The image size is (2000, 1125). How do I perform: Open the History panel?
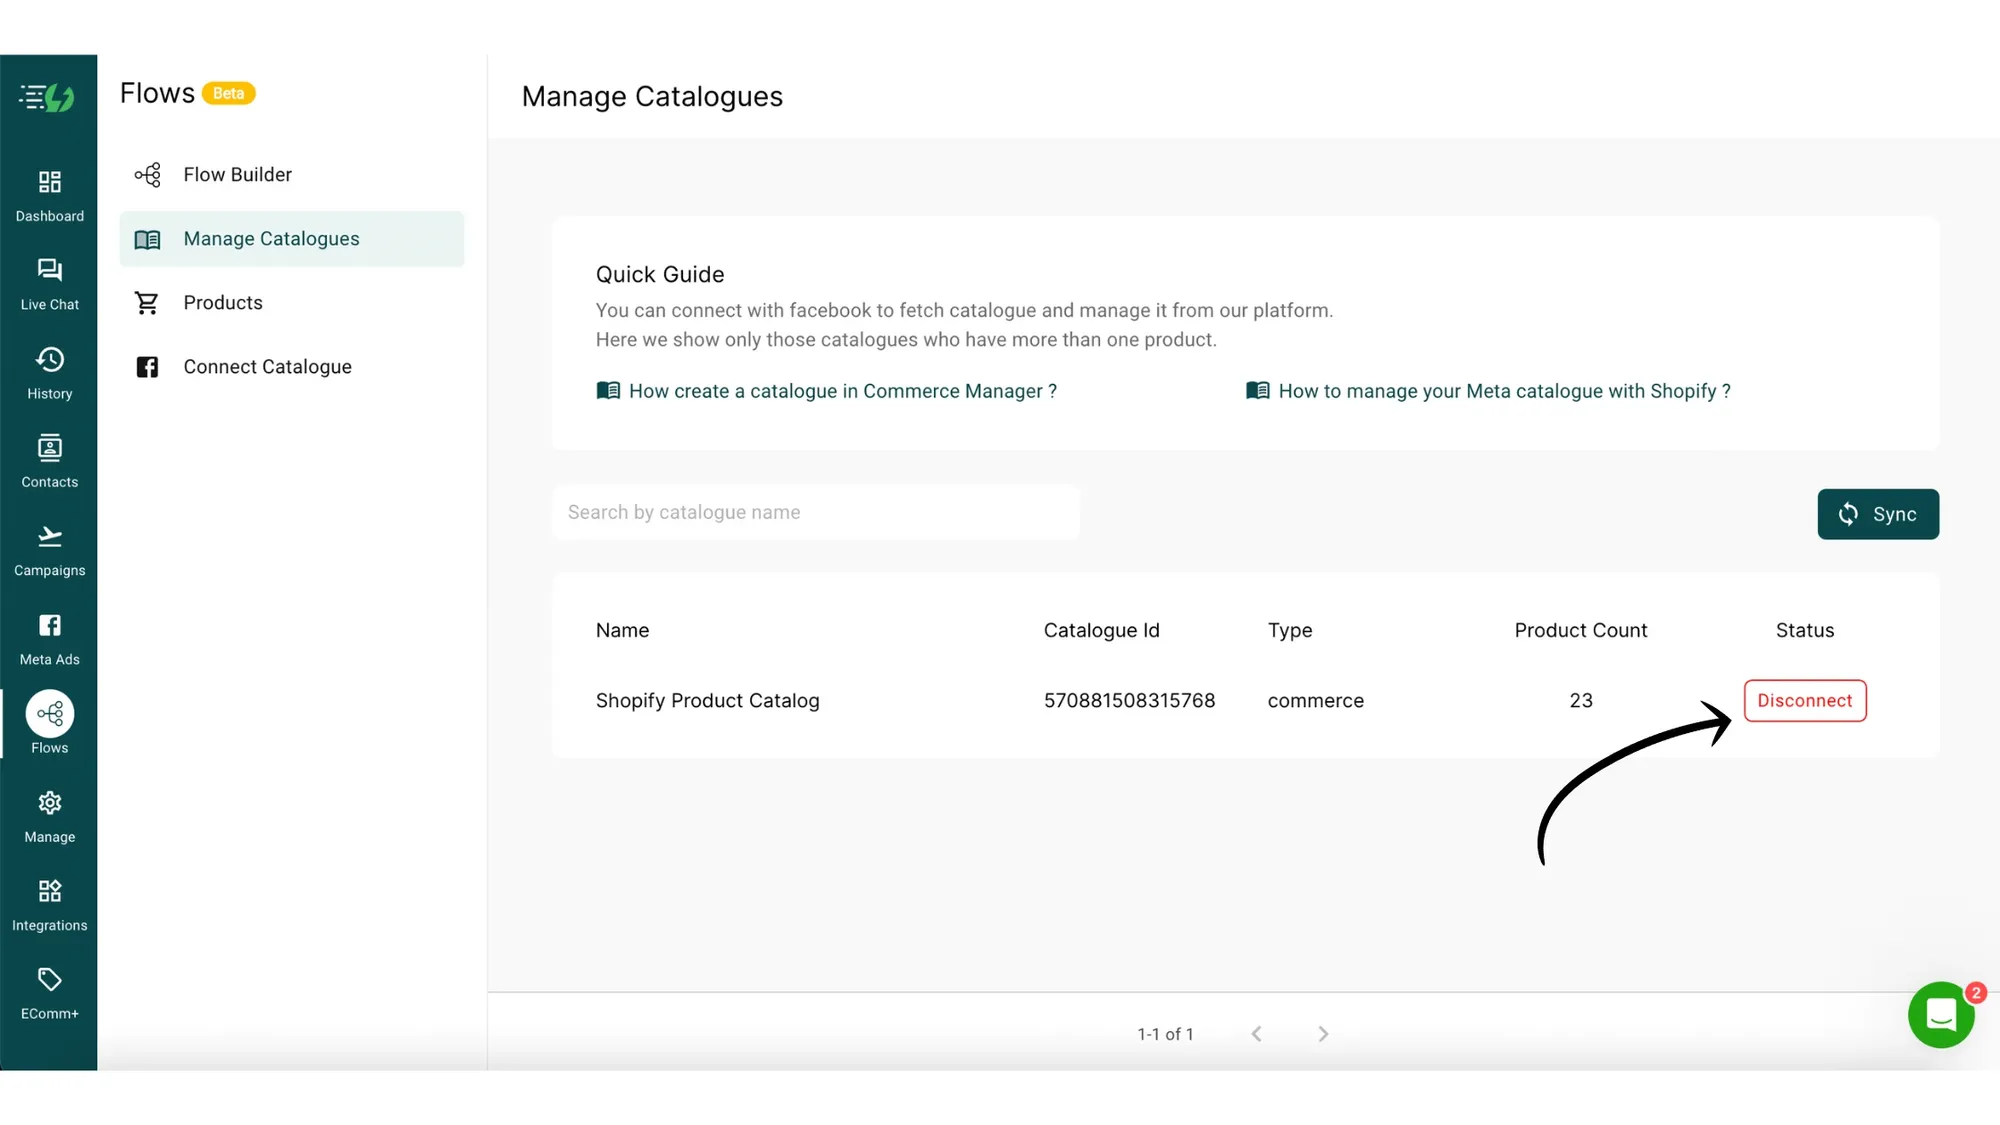pos(49,371)
